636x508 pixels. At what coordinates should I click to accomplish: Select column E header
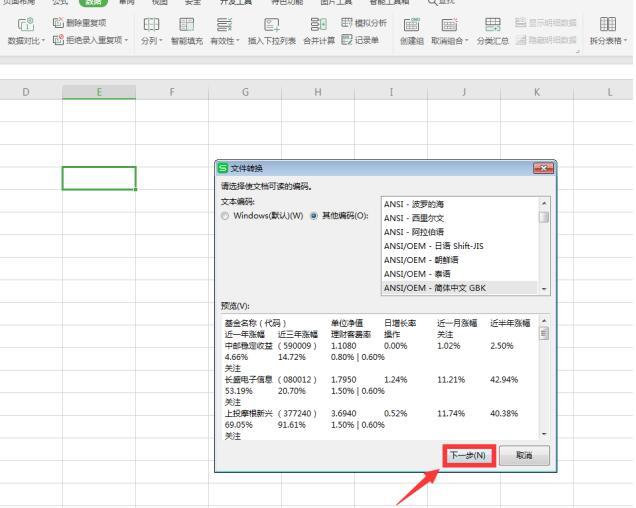(99, 92)
